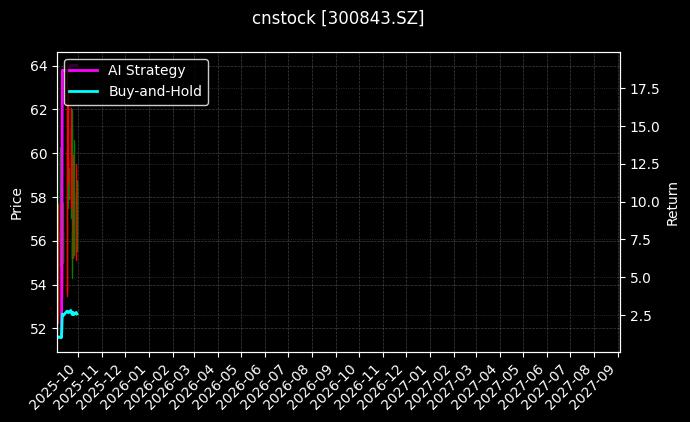The height and width of the screenshot is (422, 690).
Task: Click the cyan Buy-and-Hold legend line
Action: point(83,91)
